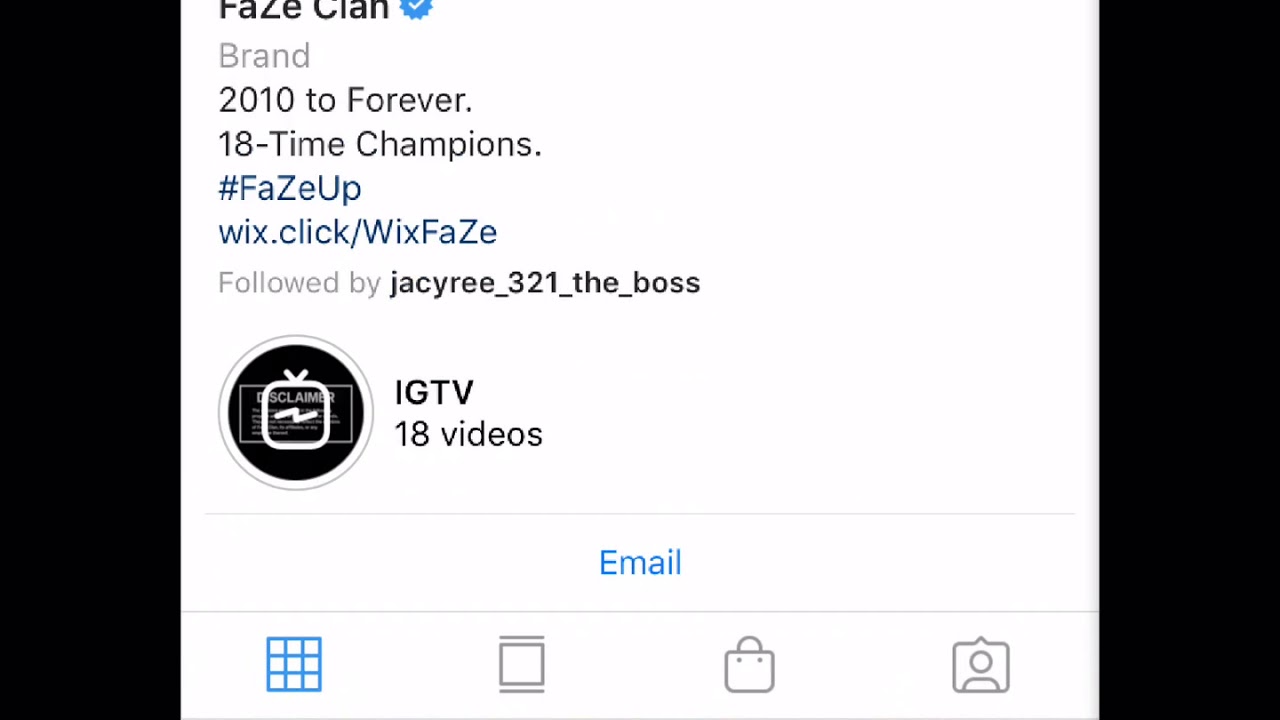Open the single-column feed view tab
Screen dimensions: 1280x720
pyautogui.click(x=522, y=664)
